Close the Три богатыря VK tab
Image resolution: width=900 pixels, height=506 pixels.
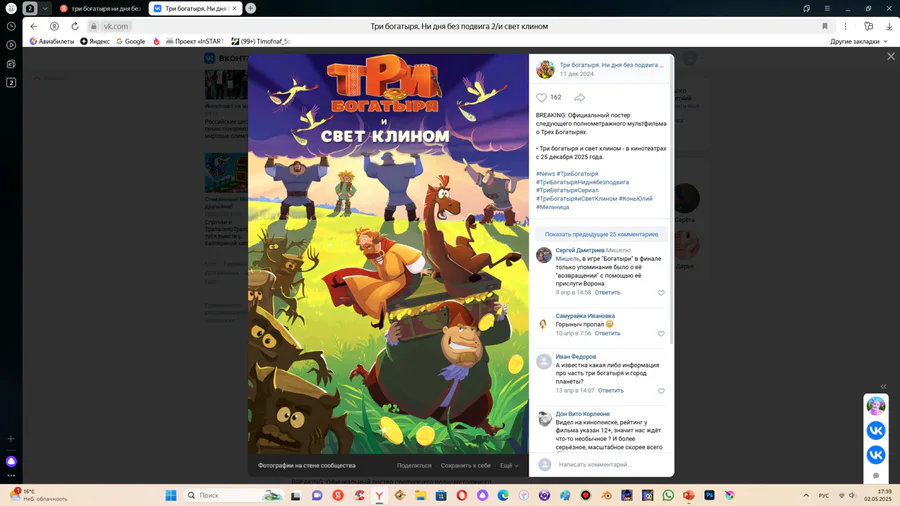click(x=234, y=9)
